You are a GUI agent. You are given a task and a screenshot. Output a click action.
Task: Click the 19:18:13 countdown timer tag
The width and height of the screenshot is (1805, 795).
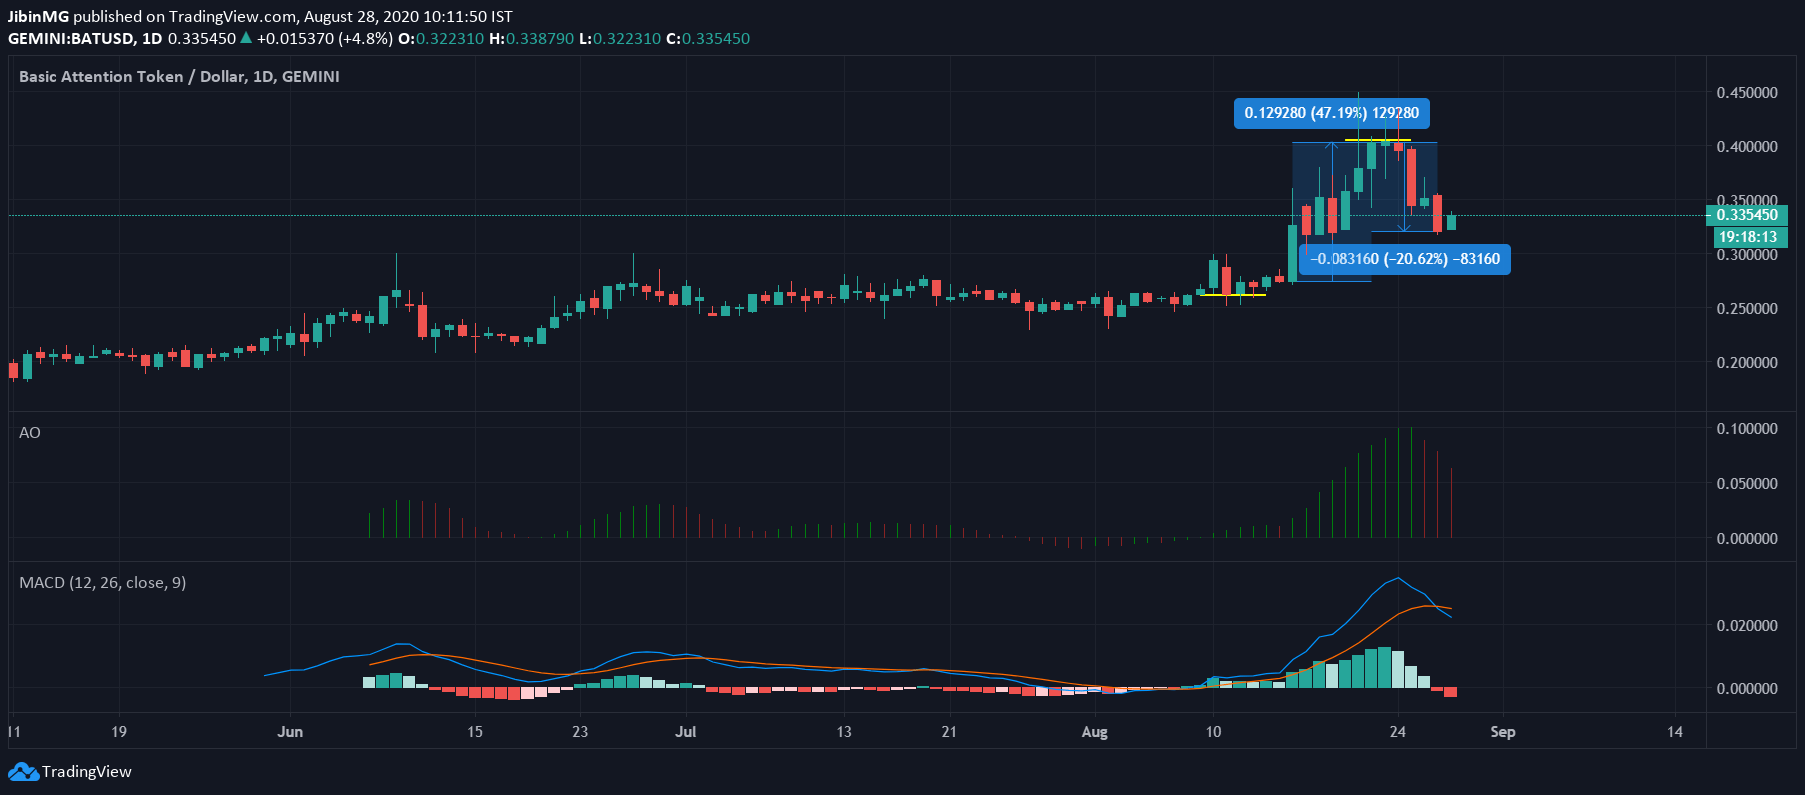pos(1747,237)
